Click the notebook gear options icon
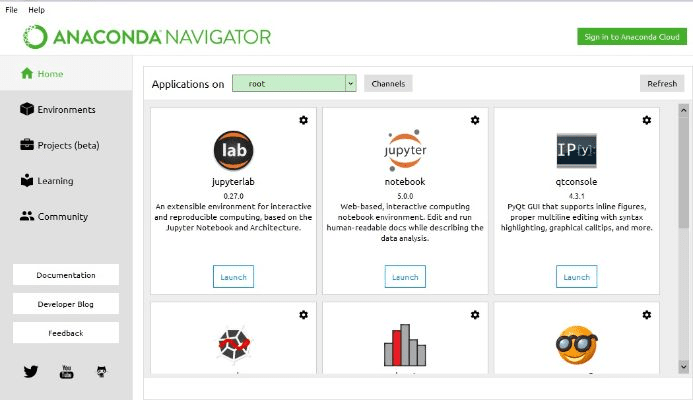Image resolution: width=693 pixels, height=400 pixels. pyautogui.click(x=475, y=120)
